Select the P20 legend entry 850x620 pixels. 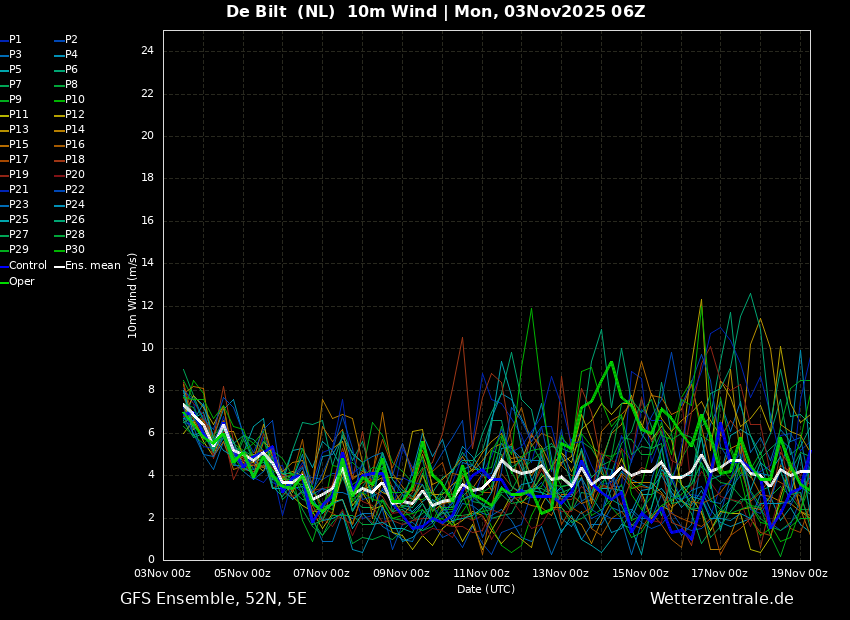coord(74,175)
